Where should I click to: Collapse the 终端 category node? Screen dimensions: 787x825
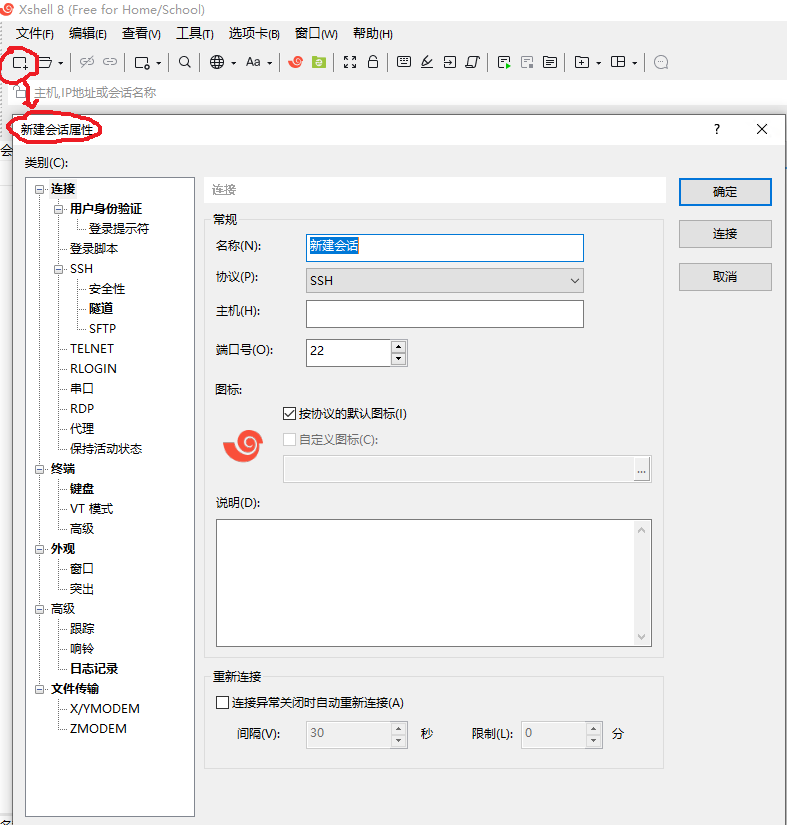[40, 469]
